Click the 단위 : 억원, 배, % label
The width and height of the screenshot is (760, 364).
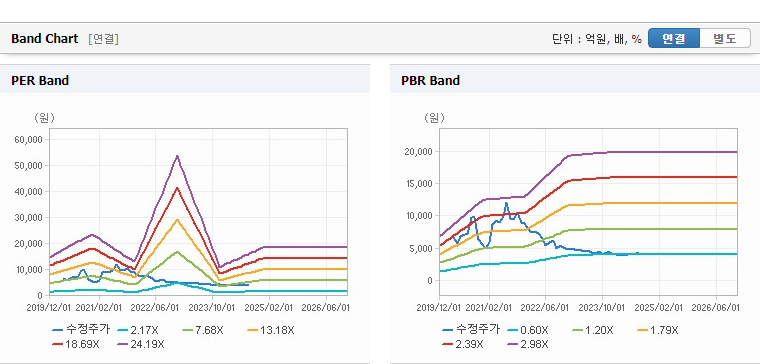coord(597,39)
